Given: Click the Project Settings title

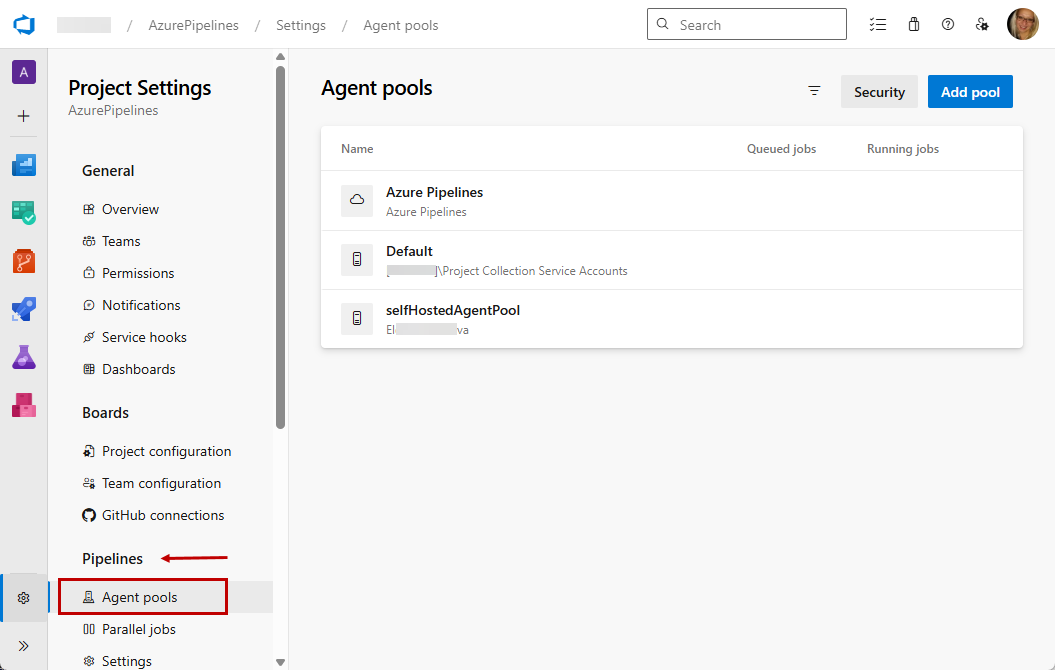Looking at the screenshot, I should point(140,88).
